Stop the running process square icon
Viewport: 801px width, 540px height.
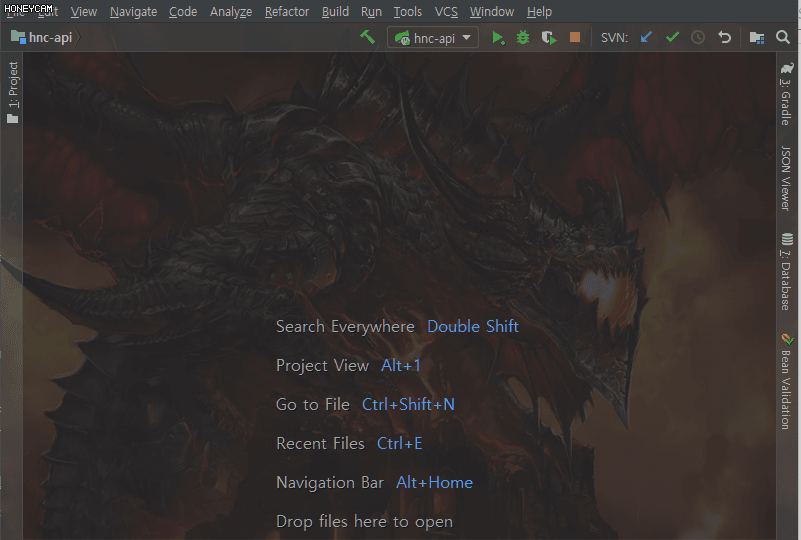(575, 37)
